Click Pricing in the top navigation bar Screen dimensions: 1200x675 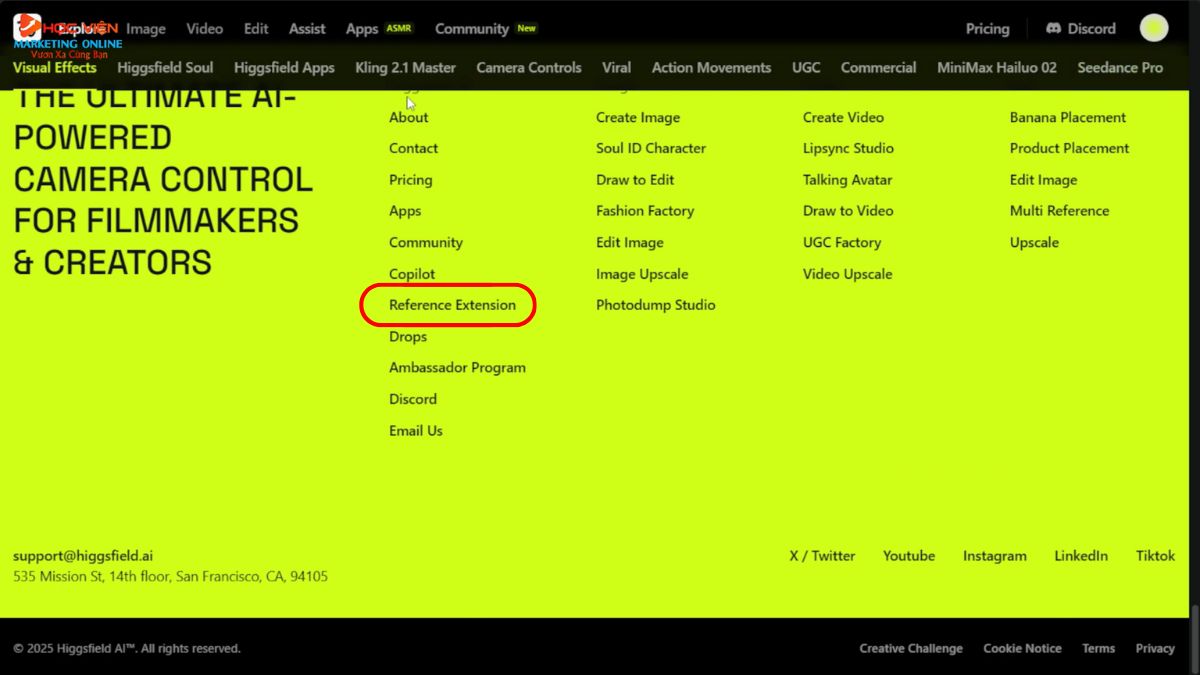[987, 29]
